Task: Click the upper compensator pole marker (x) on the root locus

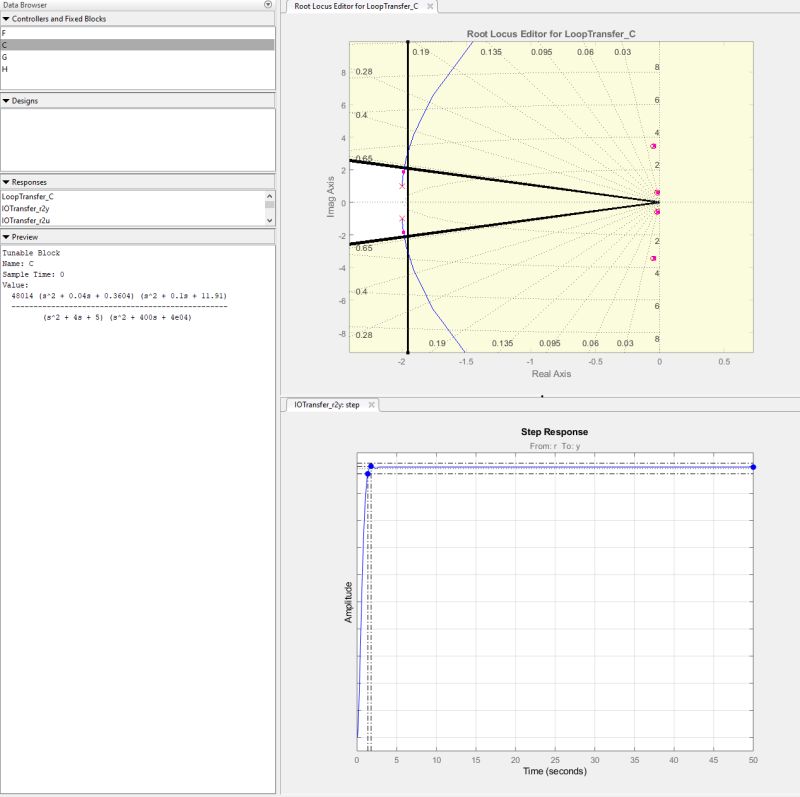Action: click(402, 186)
